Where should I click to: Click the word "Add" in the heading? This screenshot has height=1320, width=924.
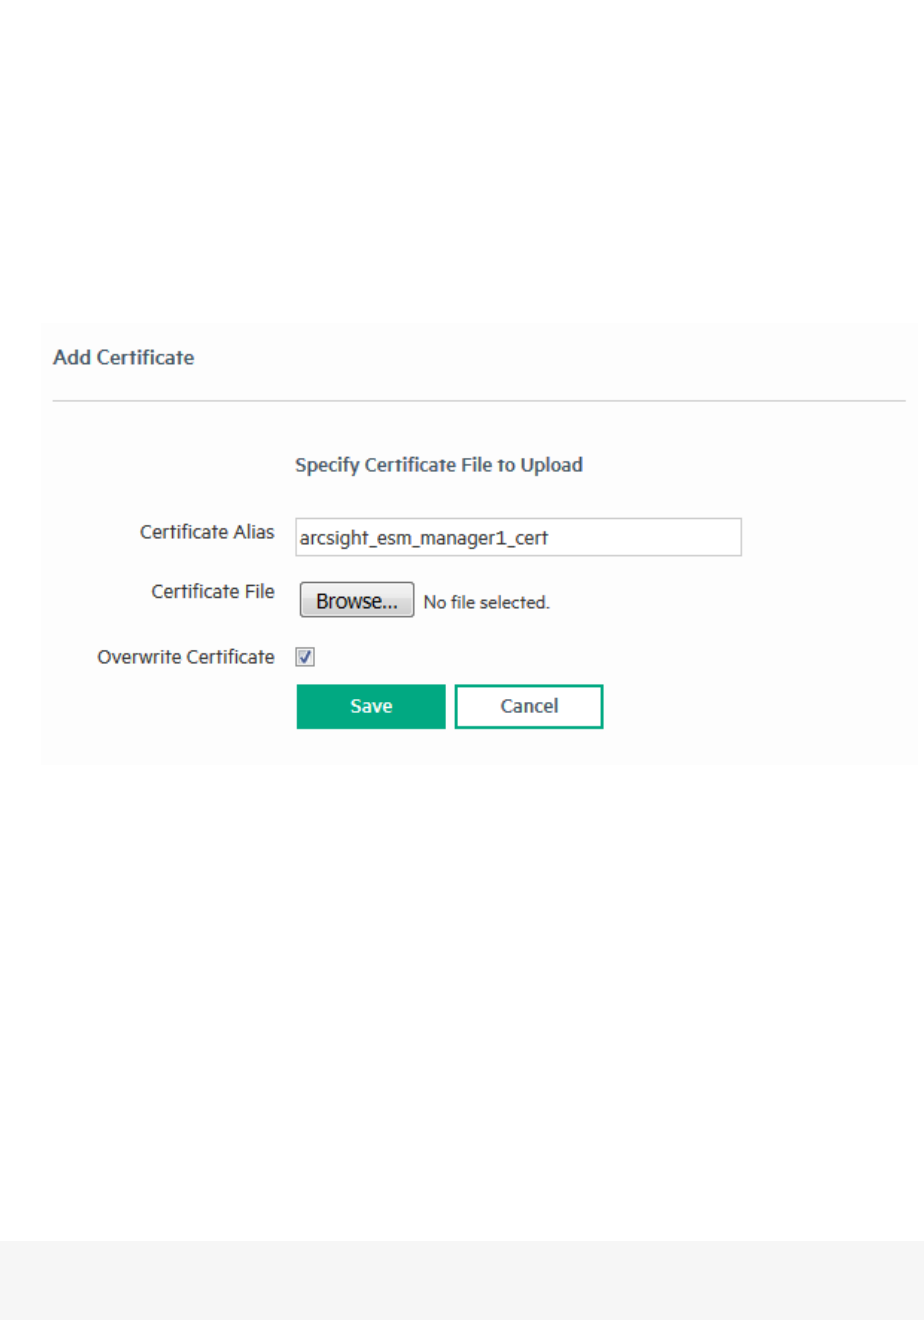(72, 357)
